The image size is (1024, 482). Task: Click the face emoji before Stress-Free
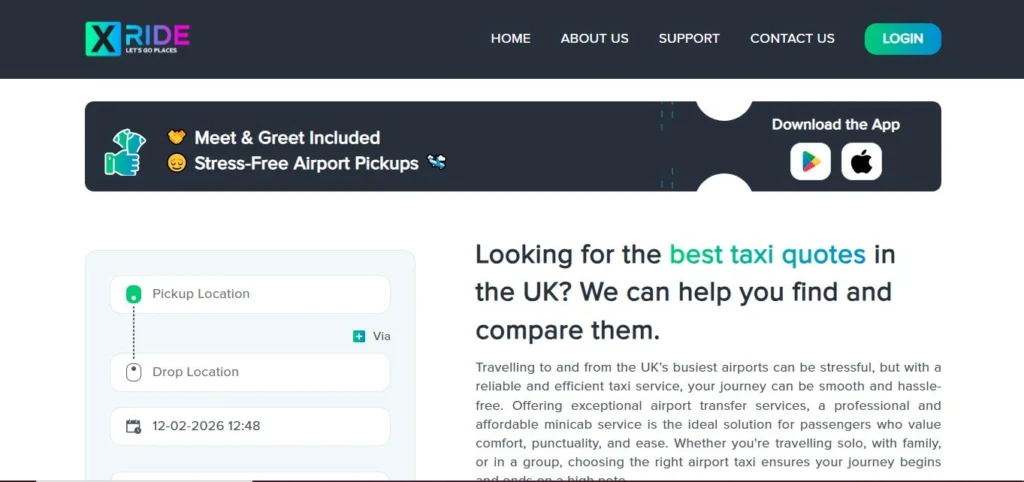[177, 162]
